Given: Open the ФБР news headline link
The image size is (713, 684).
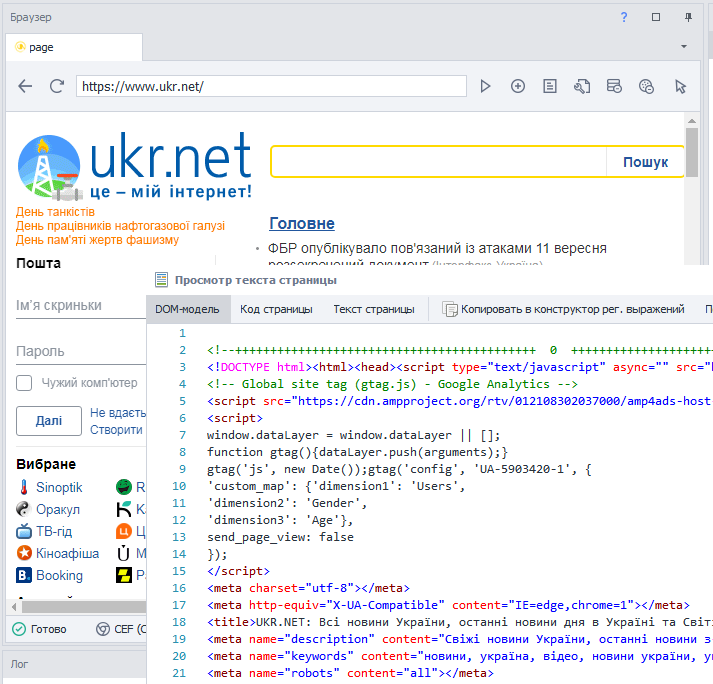Looking at the screenshot, I should [x=437, y=249].
